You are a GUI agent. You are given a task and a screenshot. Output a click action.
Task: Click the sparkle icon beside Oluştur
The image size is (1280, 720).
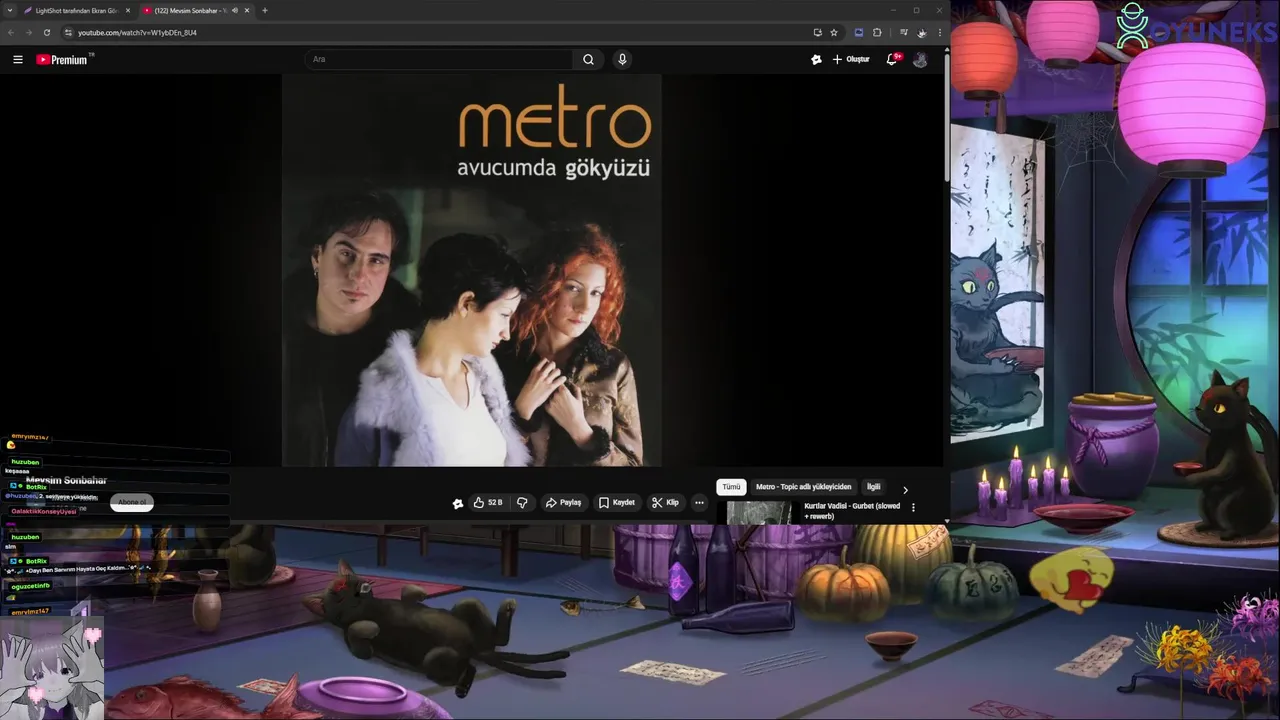pyautogui.click(x=816, y=60)
